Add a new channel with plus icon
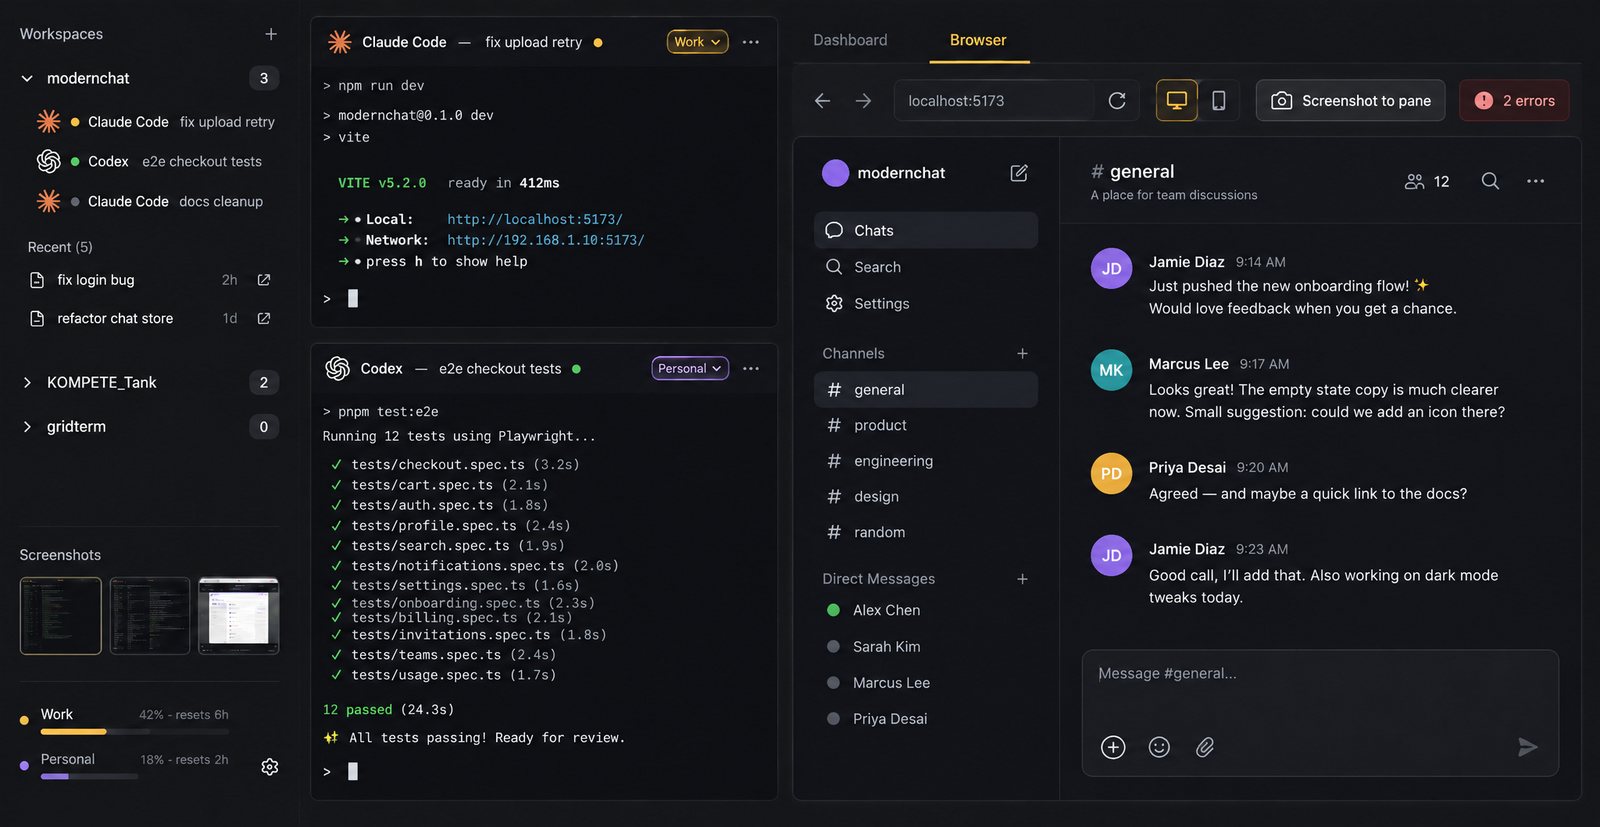This screenshot has width=1600, height=827. pyautogui.click(x=1022, y=353)
